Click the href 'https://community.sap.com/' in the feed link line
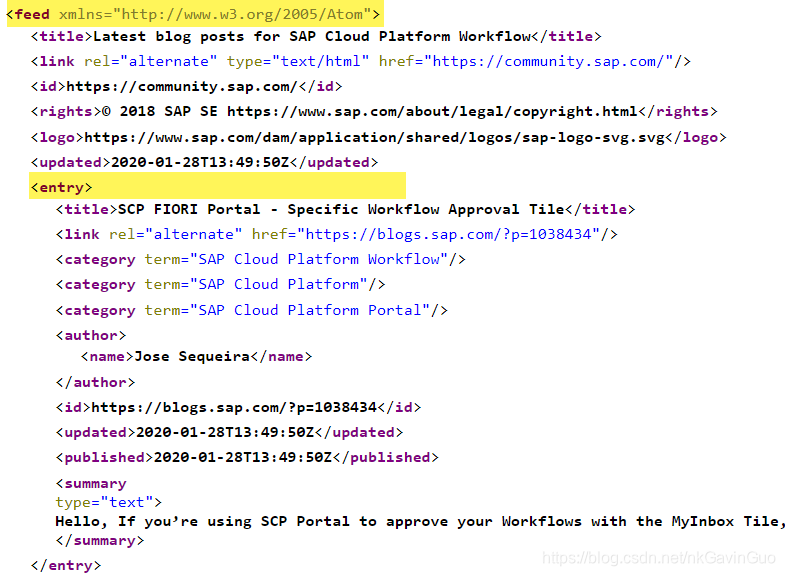This screenshot has height=576, width=785. (x=549, y=62)
